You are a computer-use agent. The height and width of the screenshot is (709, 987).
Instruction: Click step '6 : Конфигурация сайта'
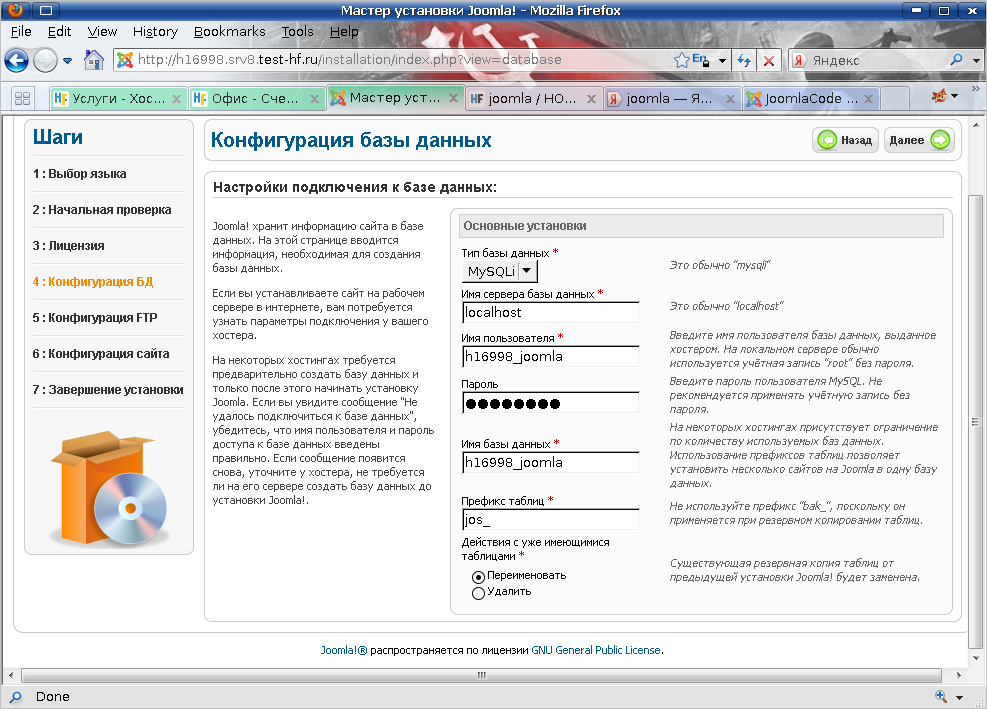pos(101,354)
